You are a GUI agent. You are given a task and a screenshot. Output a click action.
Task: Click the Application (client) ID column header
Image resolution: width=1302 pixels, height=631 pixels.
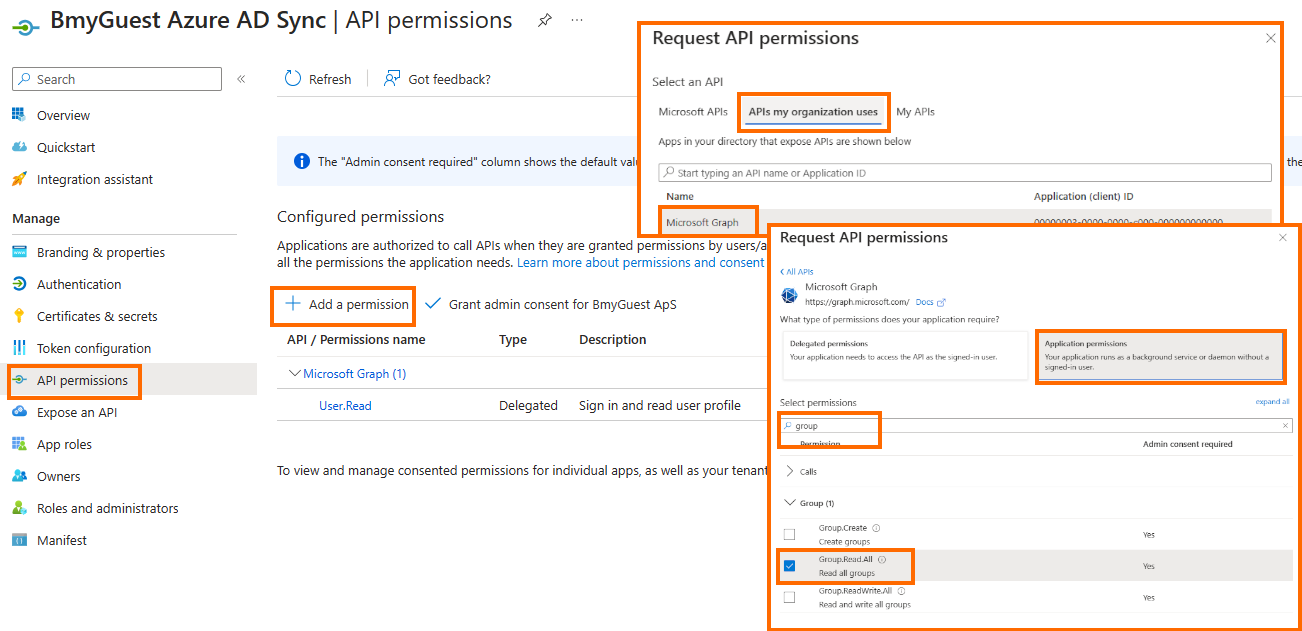1083,196
